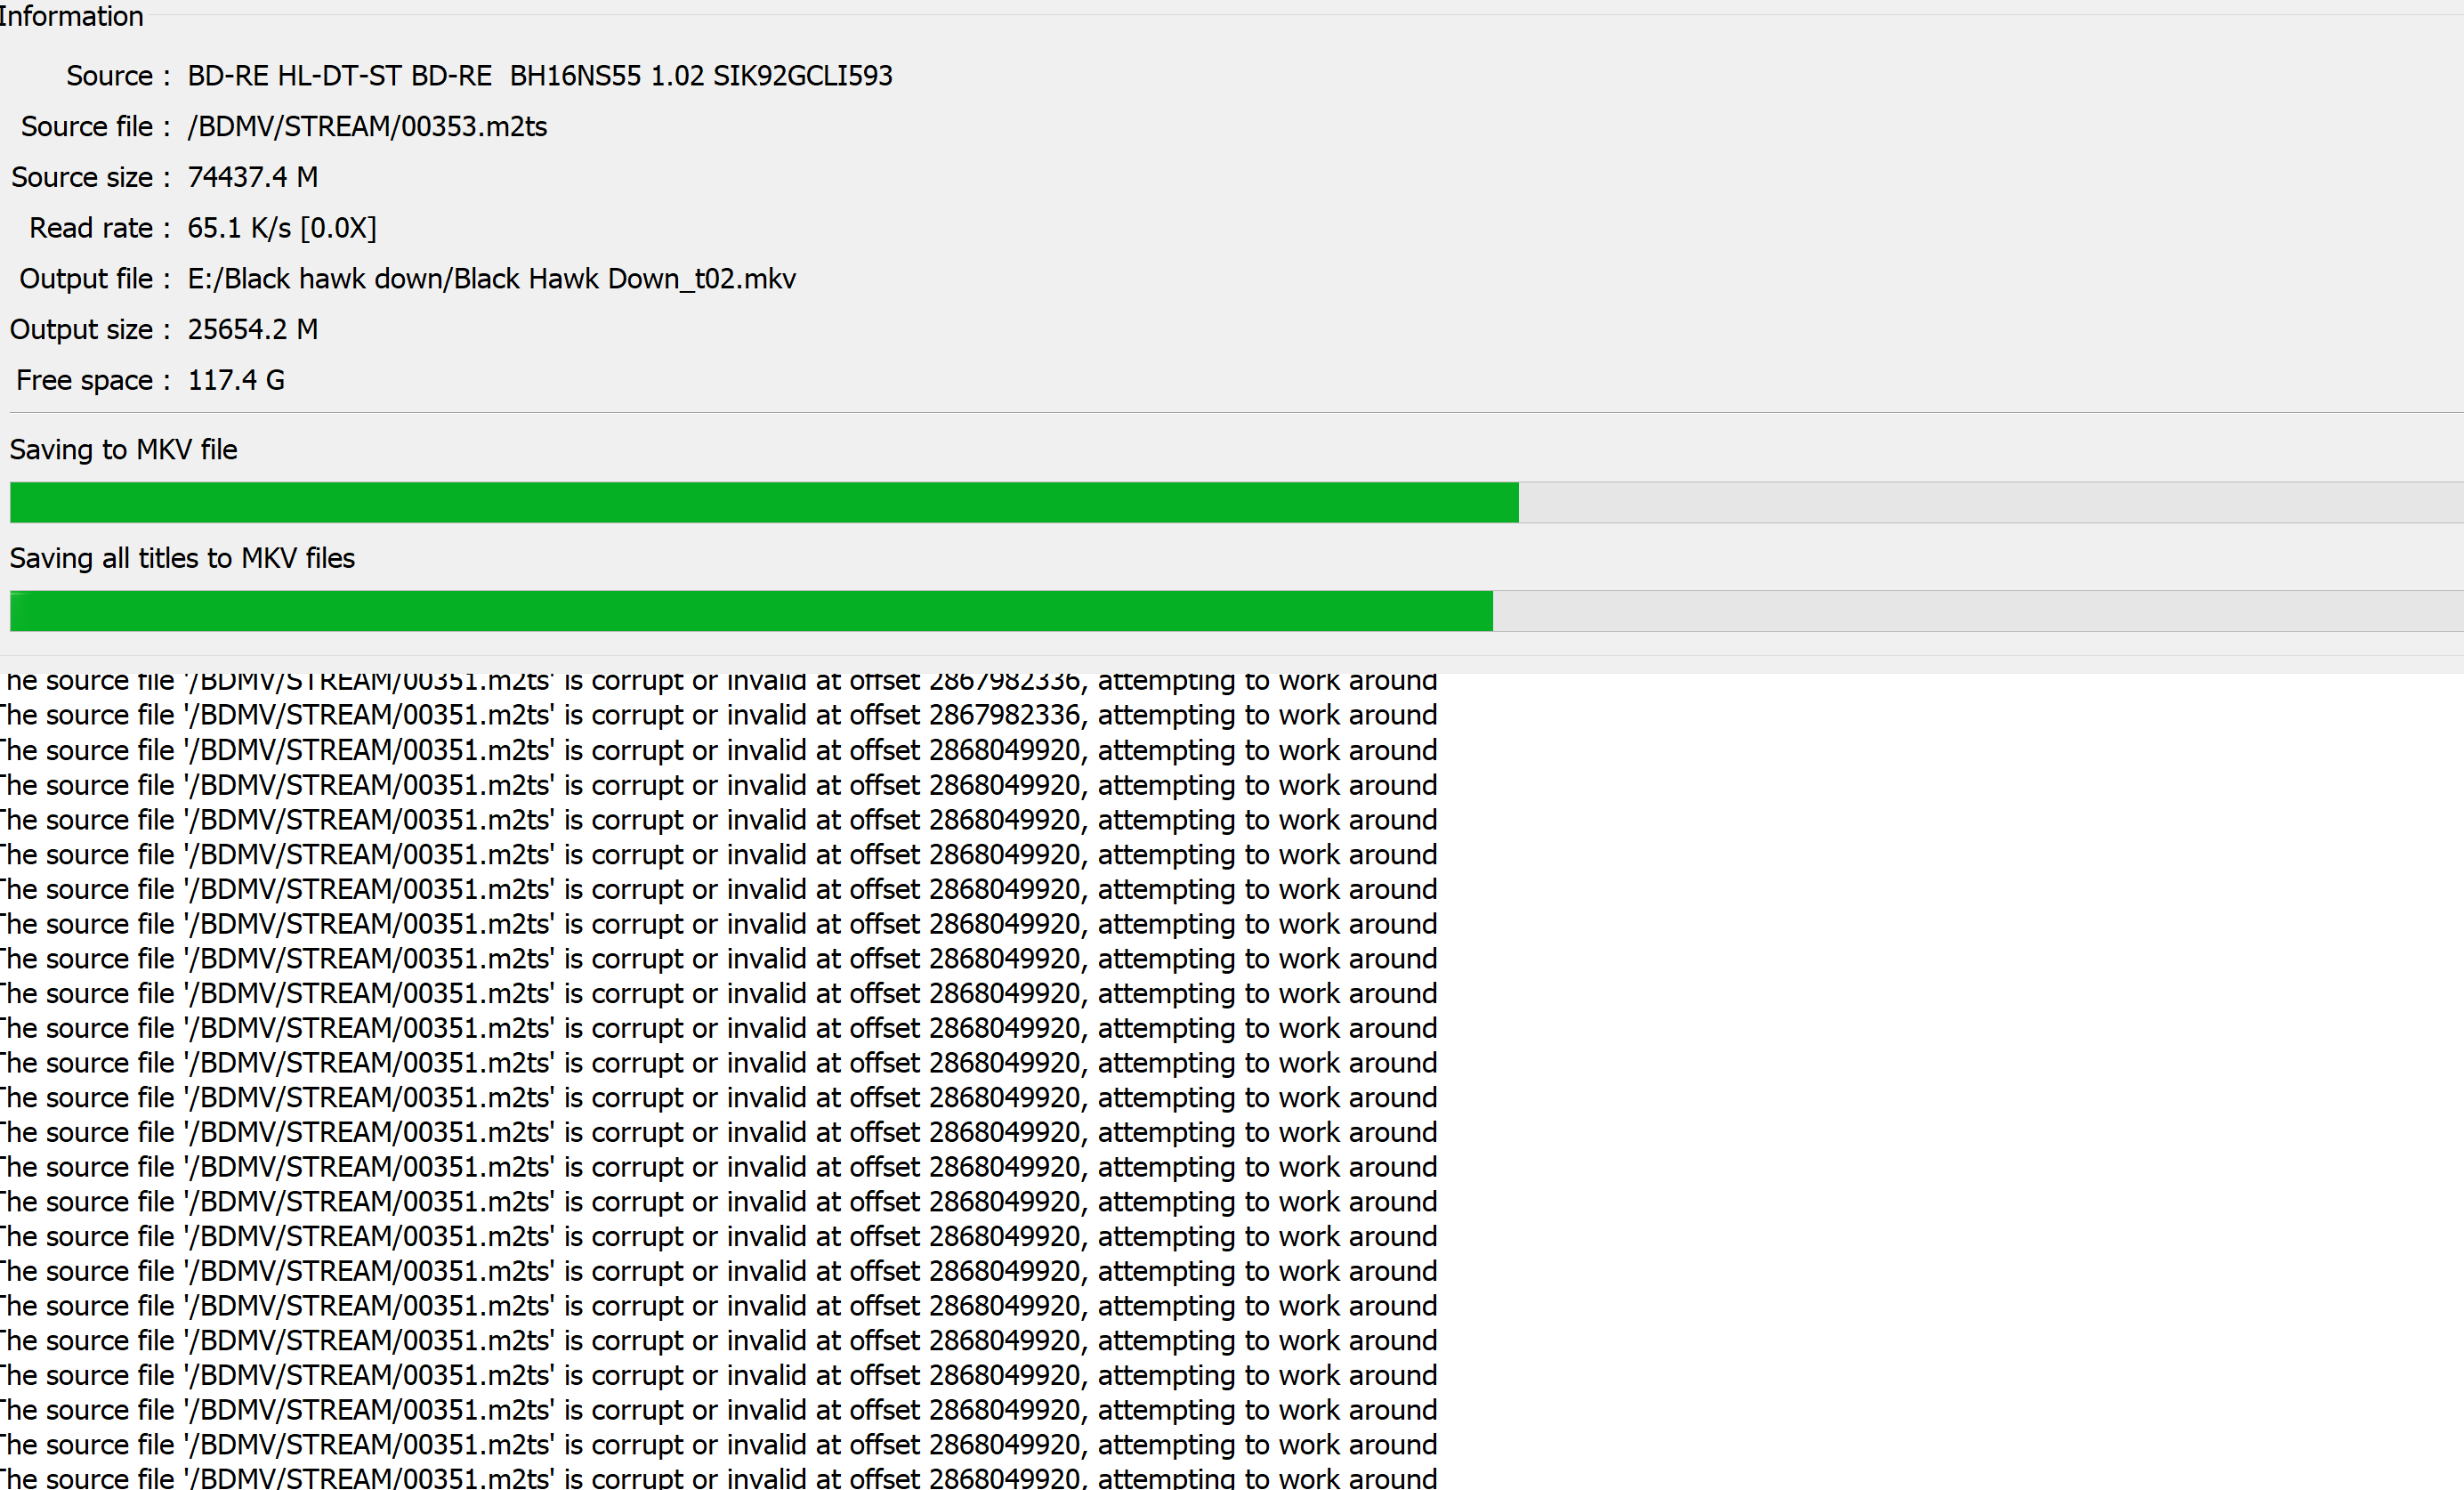Click the 'Saving all titles' progress bar
The width and height of the screenshot is (2464, 1490).
1237,611
